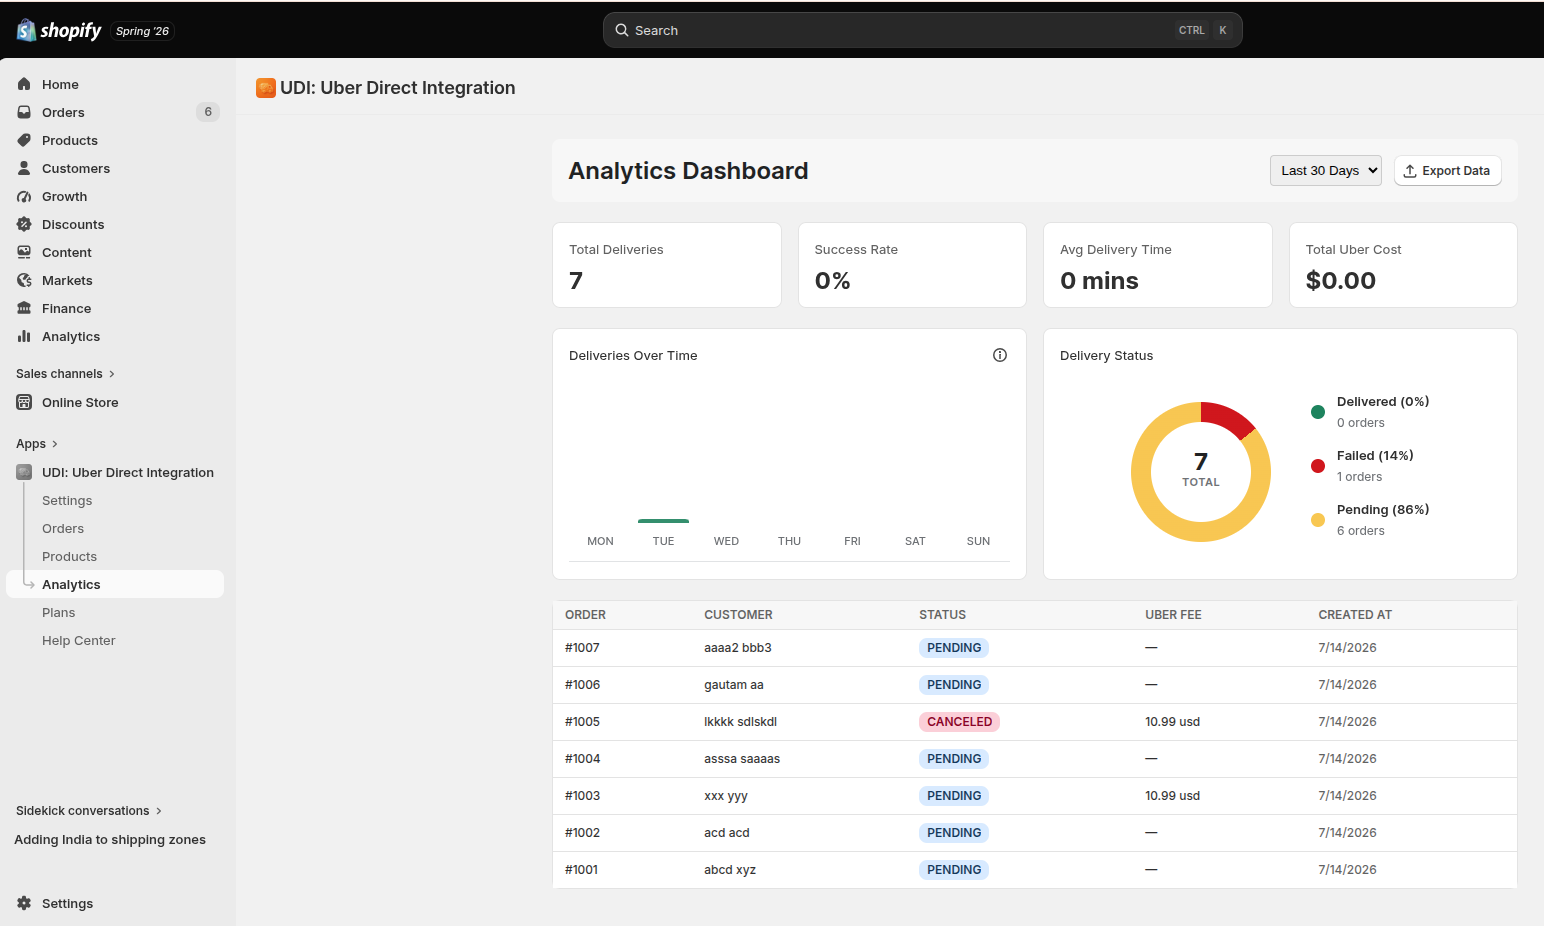Click the Online Store link
1544x926 pixels.
pos(80,402)
